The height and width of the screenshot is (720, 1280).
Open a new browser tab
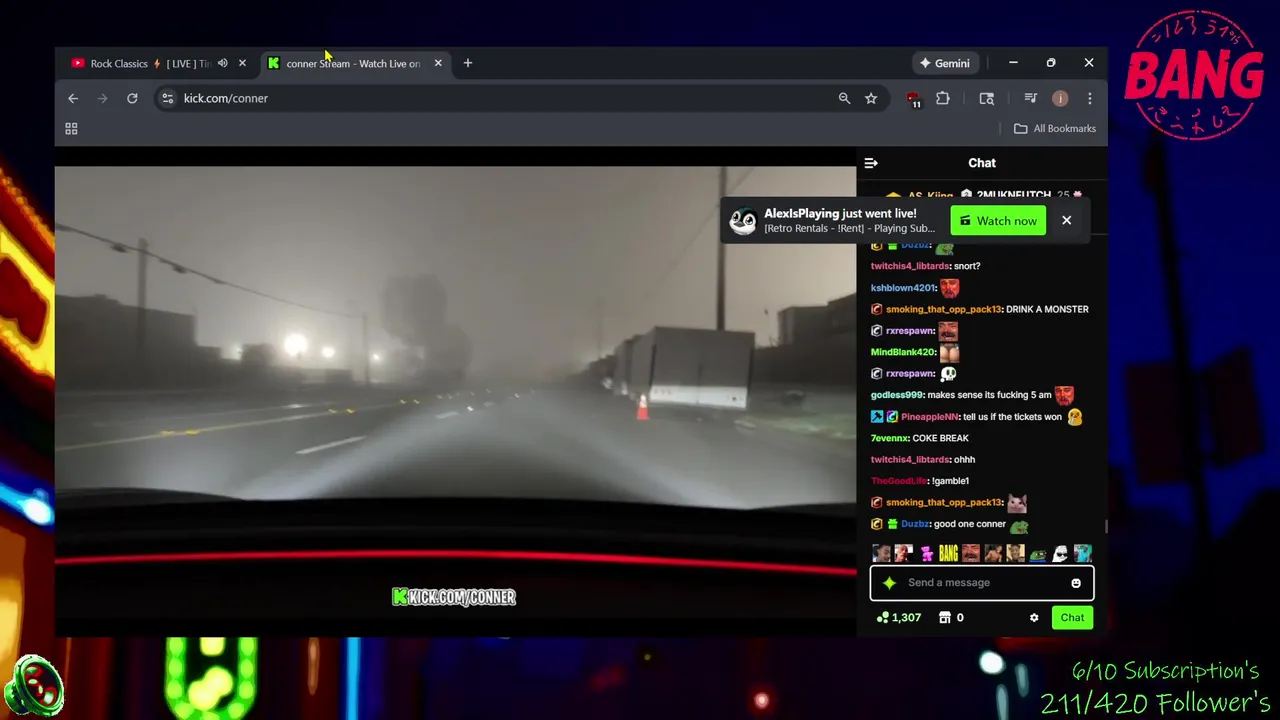[467, 63]
